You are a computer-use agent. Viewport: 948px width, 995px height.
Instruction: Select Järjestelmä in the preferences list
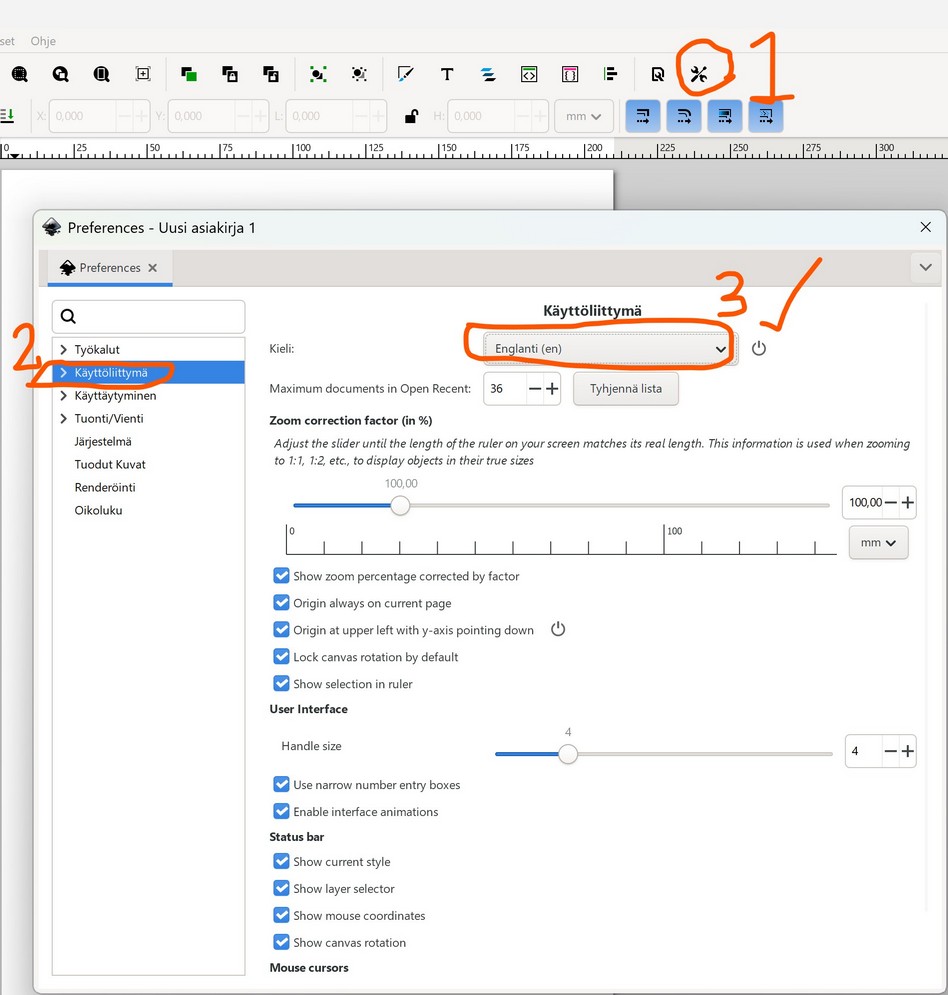pyautogui.click(x=103, y=441)
